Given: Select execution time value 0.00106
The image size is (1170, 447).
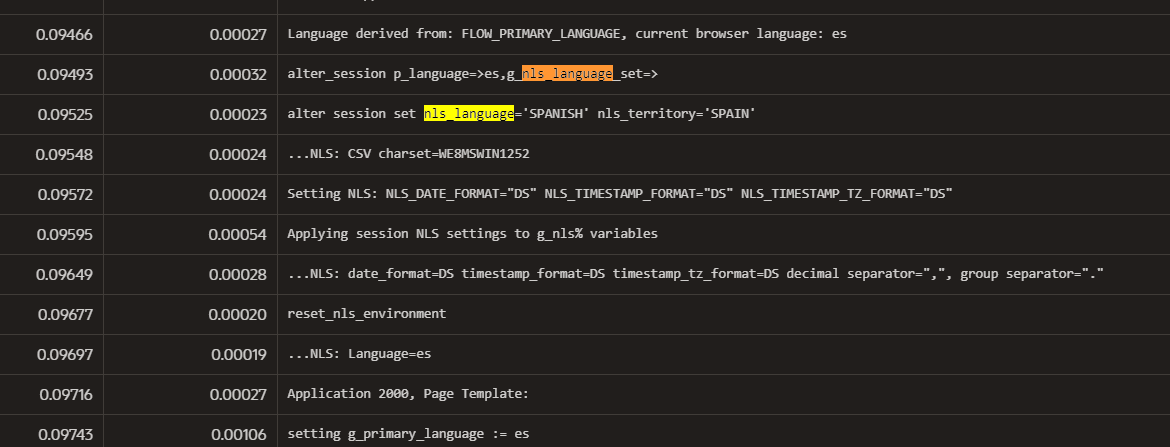Looking at the screenshot, I should 238,434.
